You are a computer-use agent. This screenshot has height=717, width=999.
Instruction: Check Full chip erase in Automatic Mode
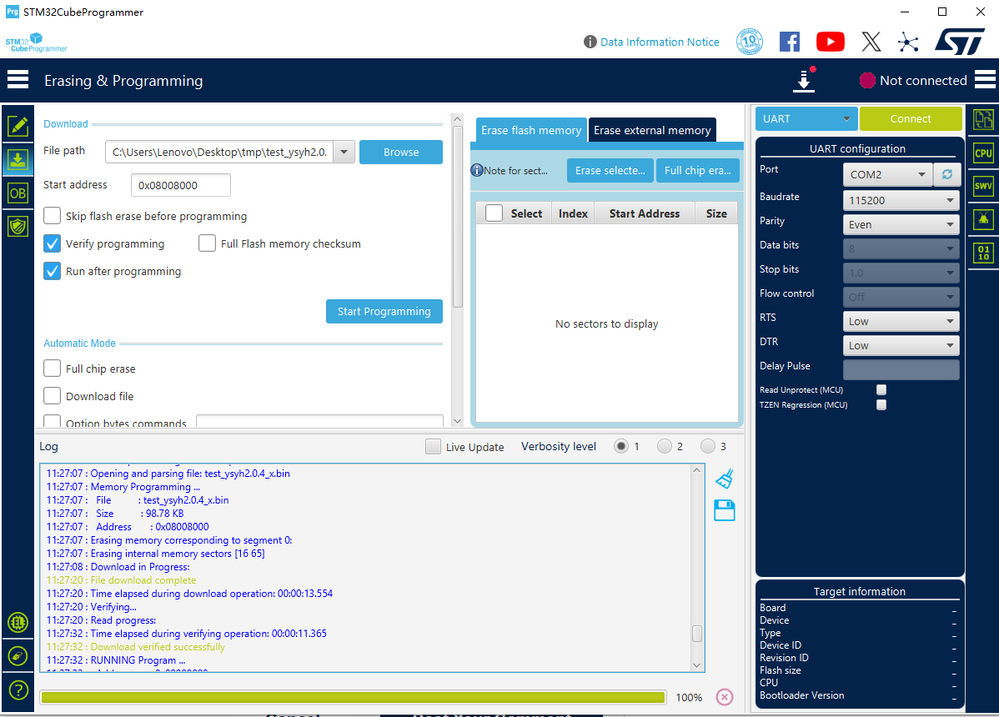point(52,368)
